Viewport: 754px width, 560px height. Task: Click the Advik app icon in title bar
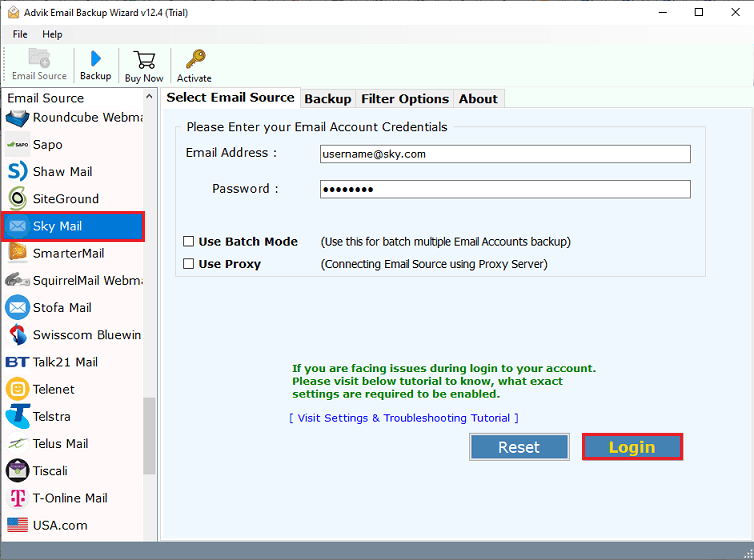coord(13,12)
